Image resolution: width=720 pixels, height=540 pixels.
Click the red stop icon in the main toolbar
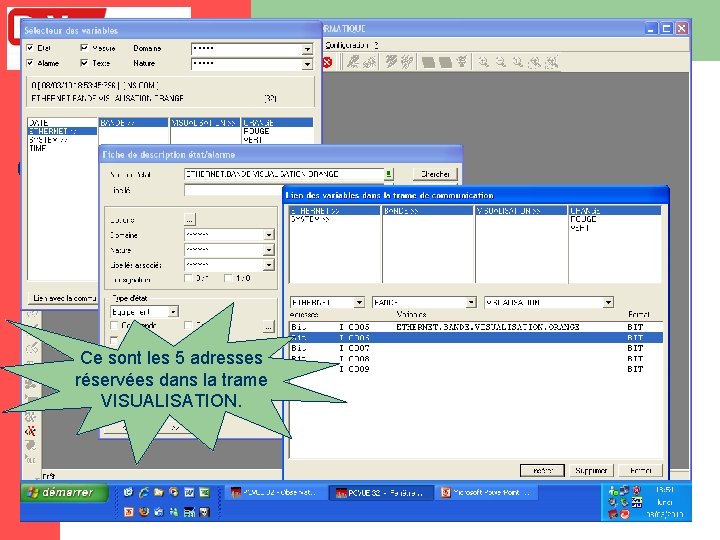pos(327,62)
